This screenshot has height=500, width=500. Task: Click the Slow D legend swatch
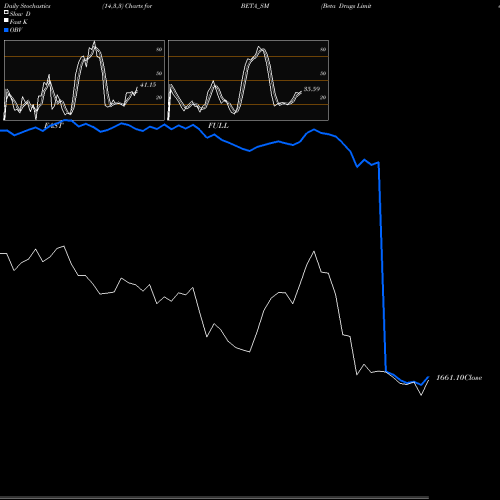point(6,12)
